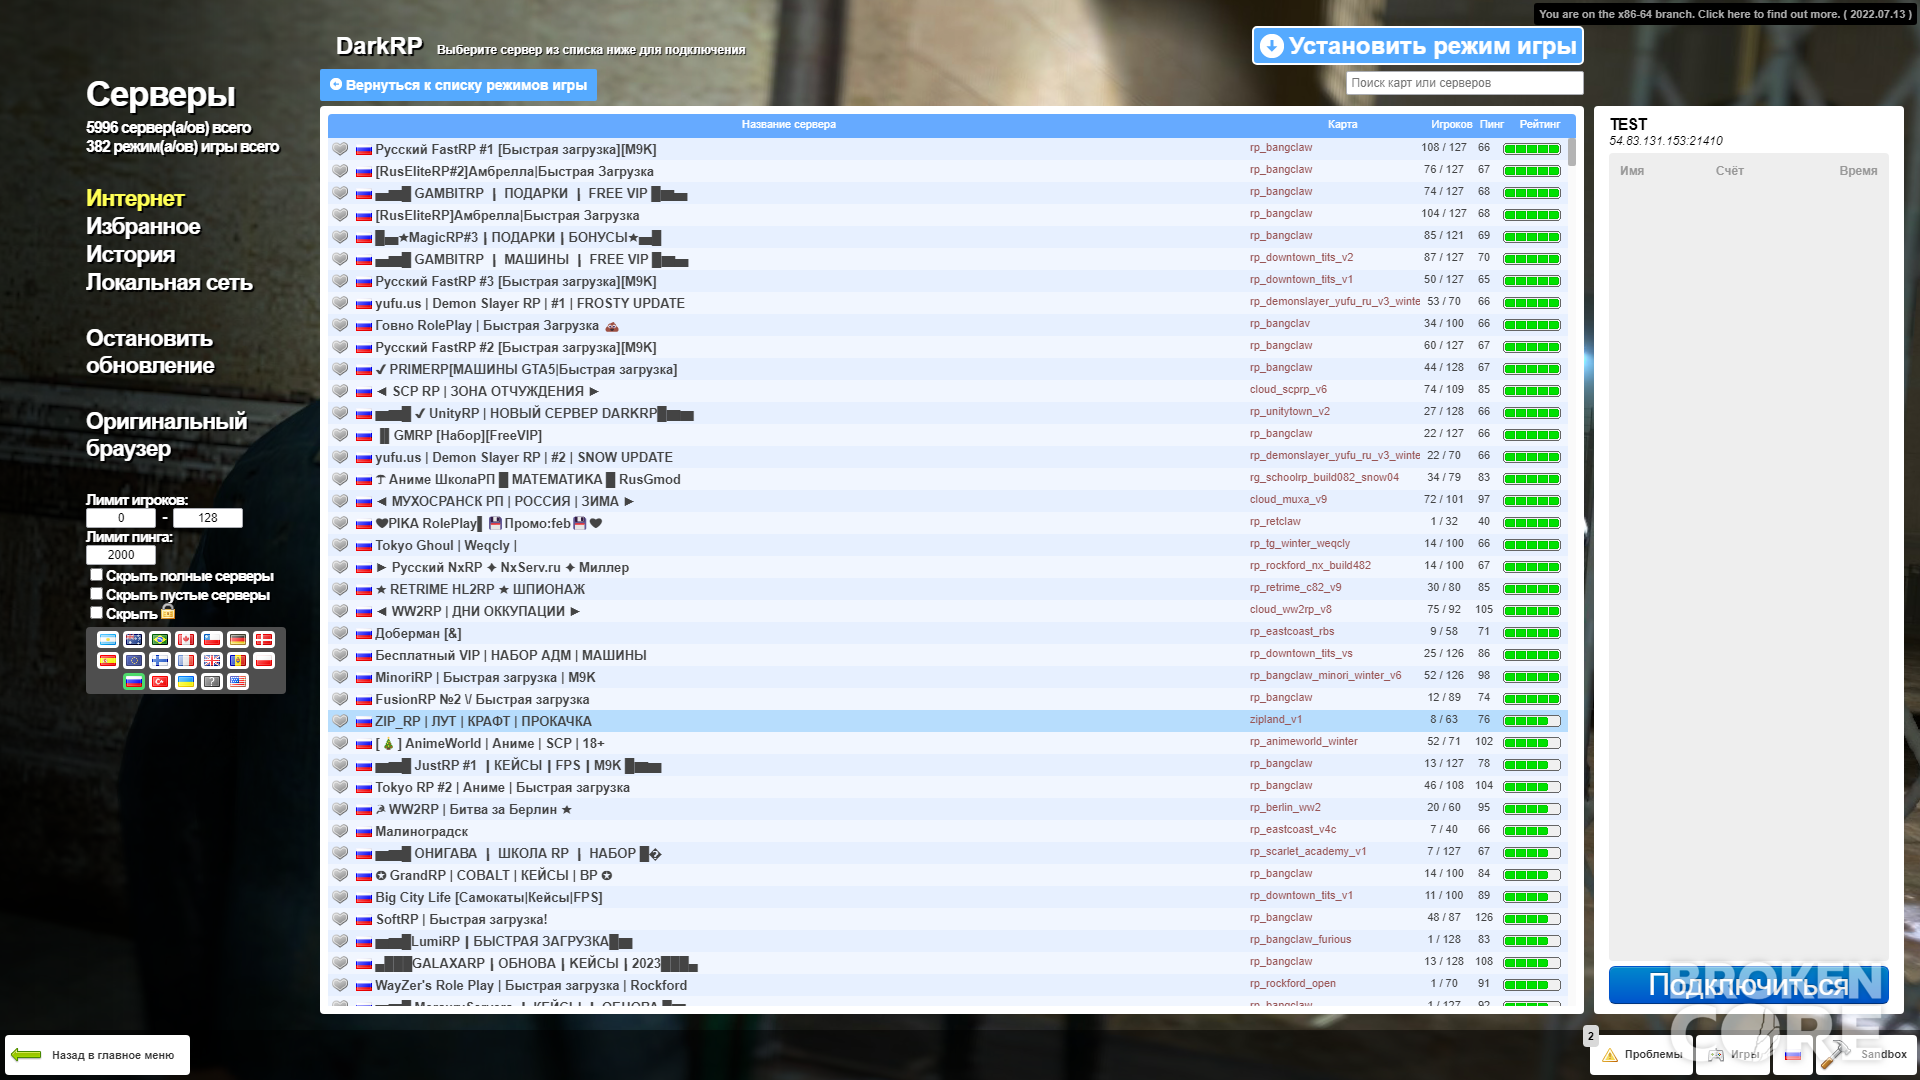Viewport: 1920px width, 1080px height.
Task: Enable 'Скрыть полные серверы' checkbox
Action: (96, 575)
